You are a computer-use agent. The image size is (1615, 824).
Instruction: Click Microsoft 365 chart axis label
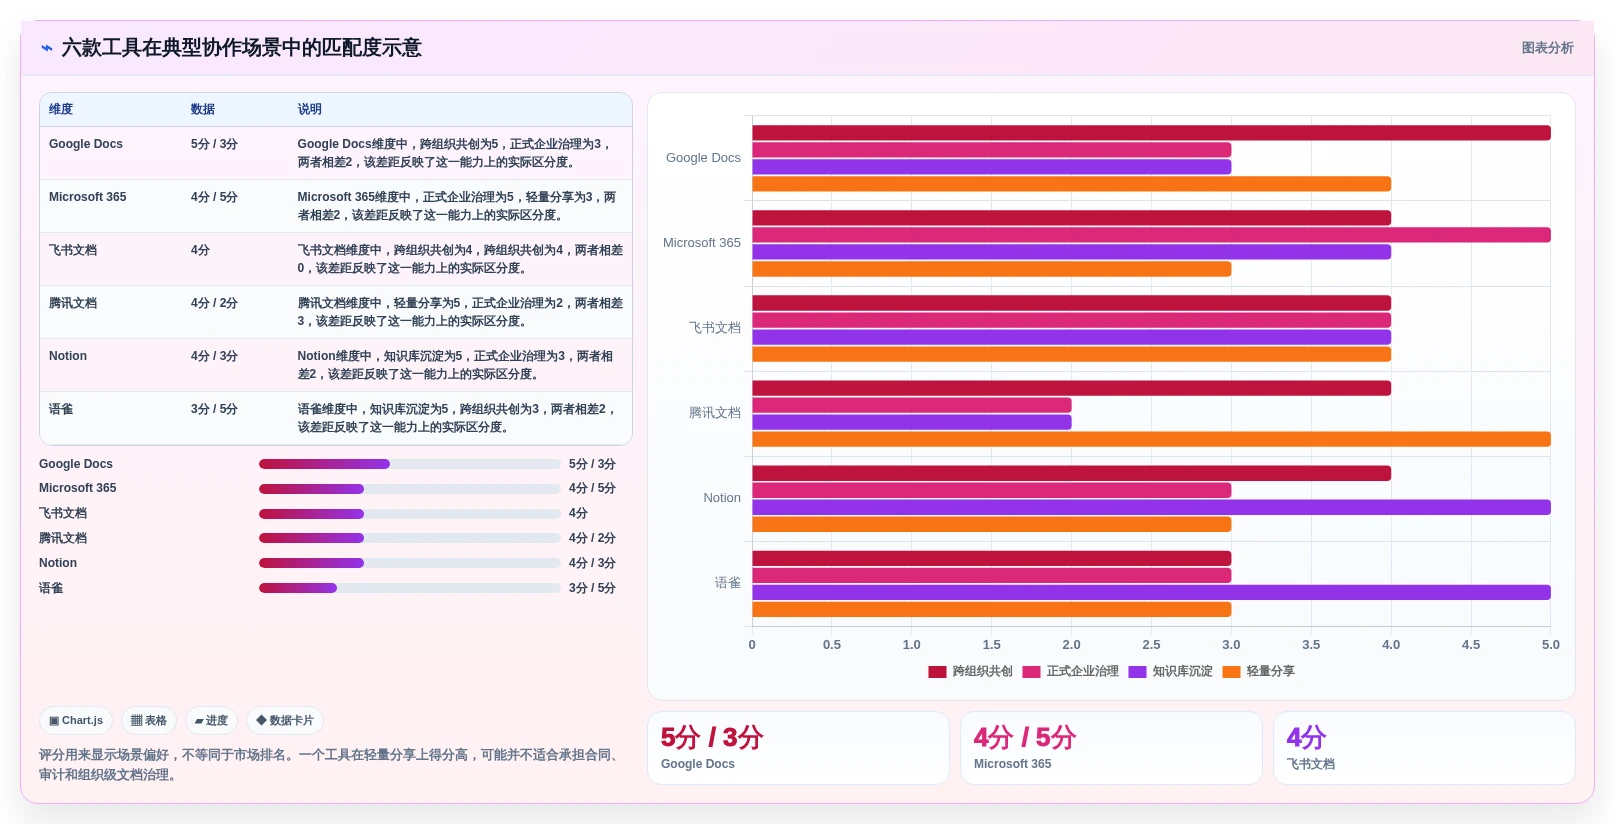[702, 243]
